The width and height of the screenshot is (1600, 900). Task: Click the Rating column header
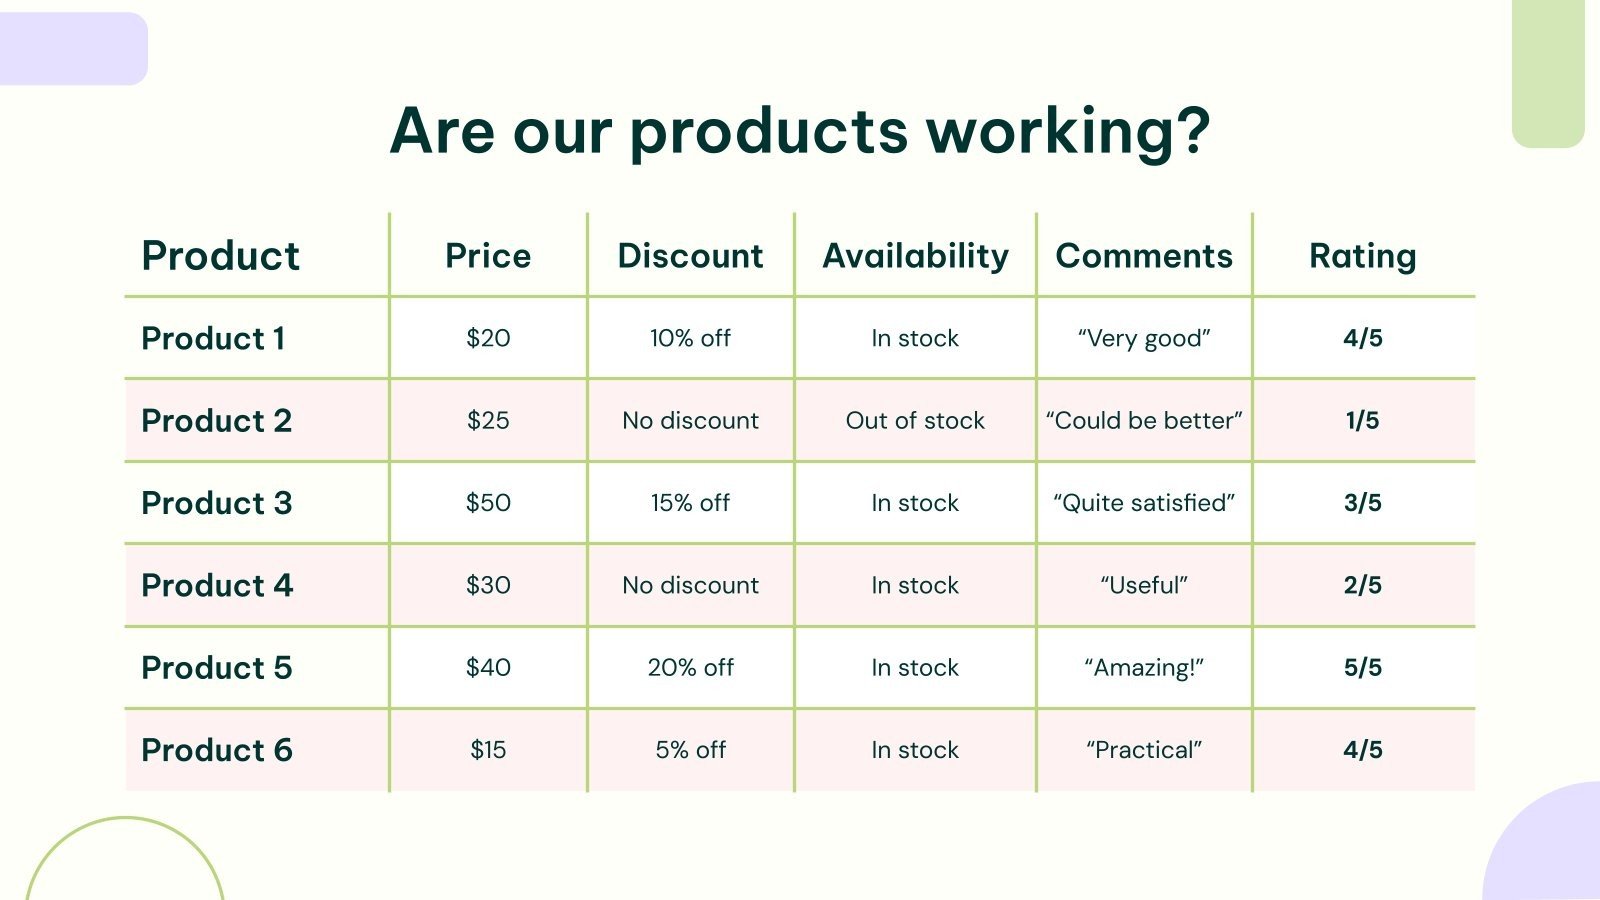(1362, 256)
